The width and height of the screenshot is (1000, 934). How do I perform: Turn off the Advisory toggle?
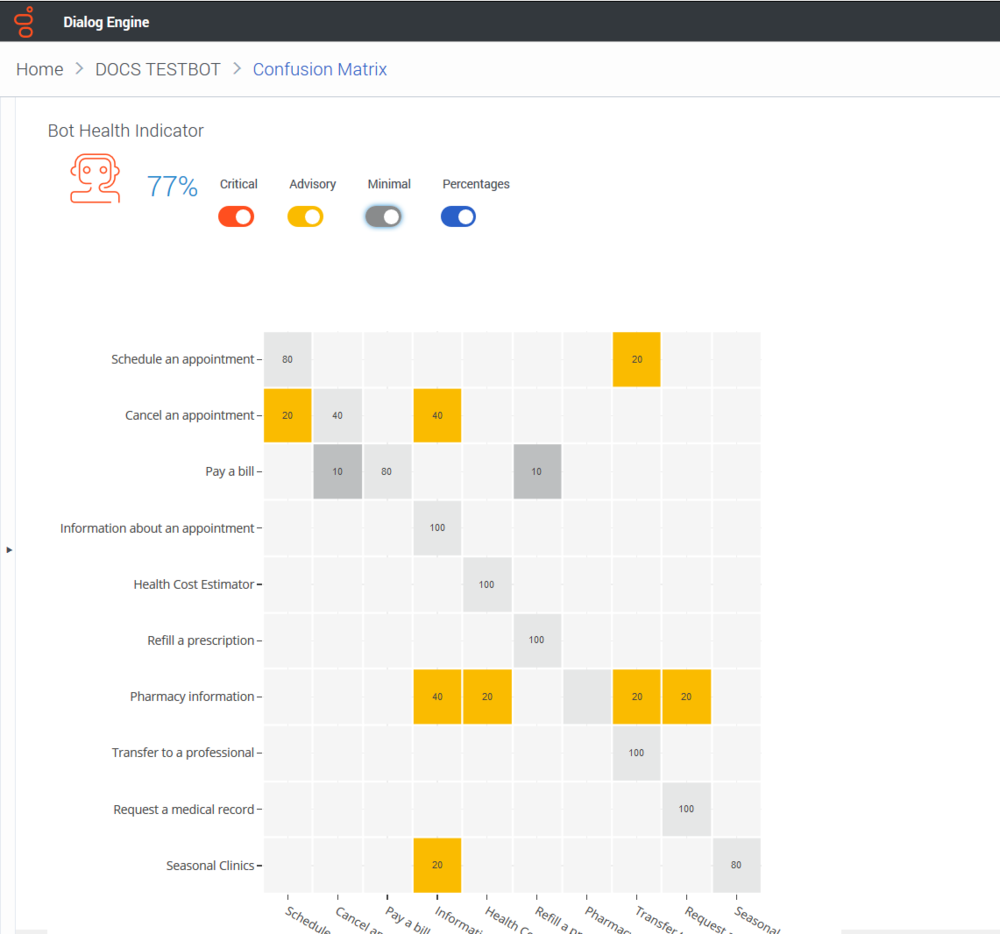pyautogui.click(x=305, y=217)
